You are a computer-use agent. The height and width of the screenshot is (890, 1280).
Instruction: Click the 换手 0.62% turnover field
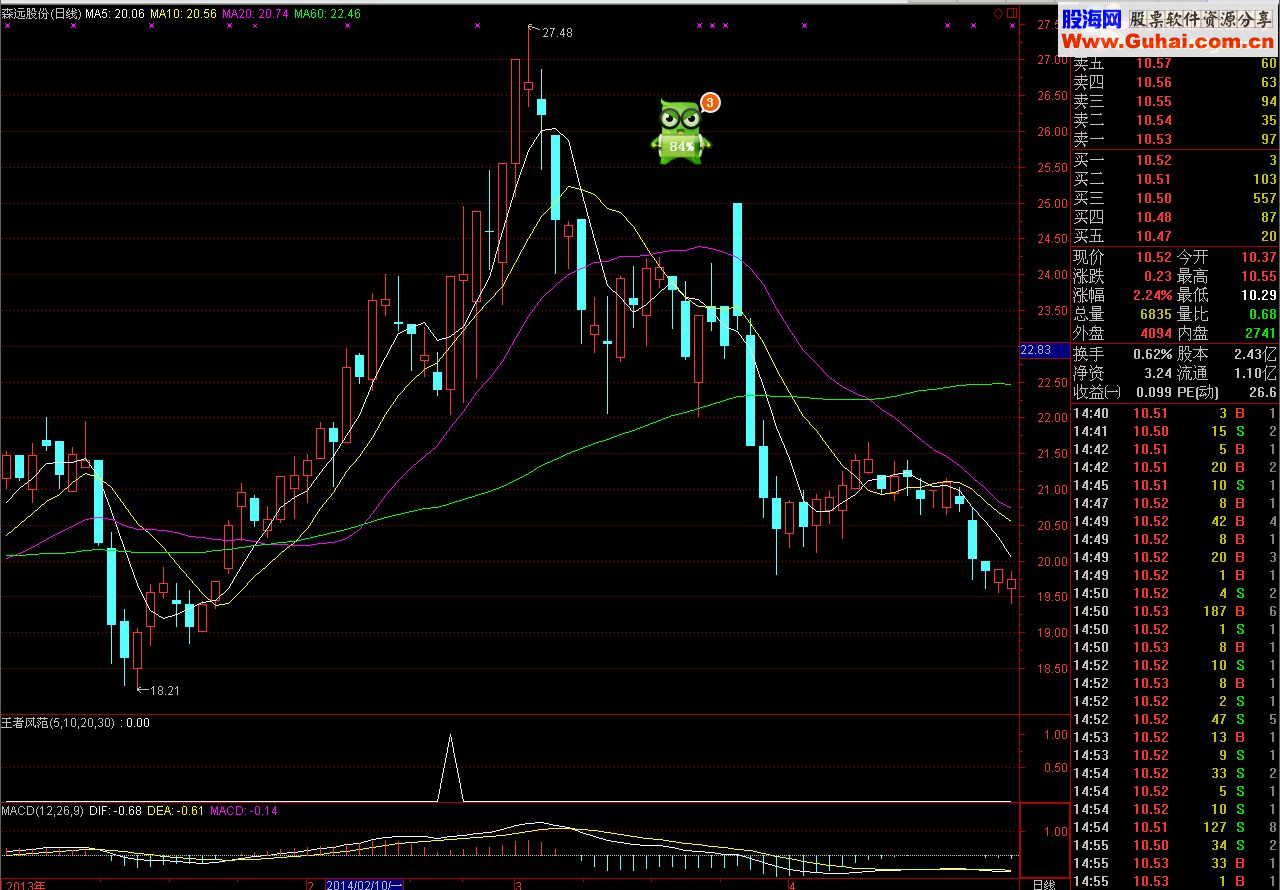tap(1123, 355)
